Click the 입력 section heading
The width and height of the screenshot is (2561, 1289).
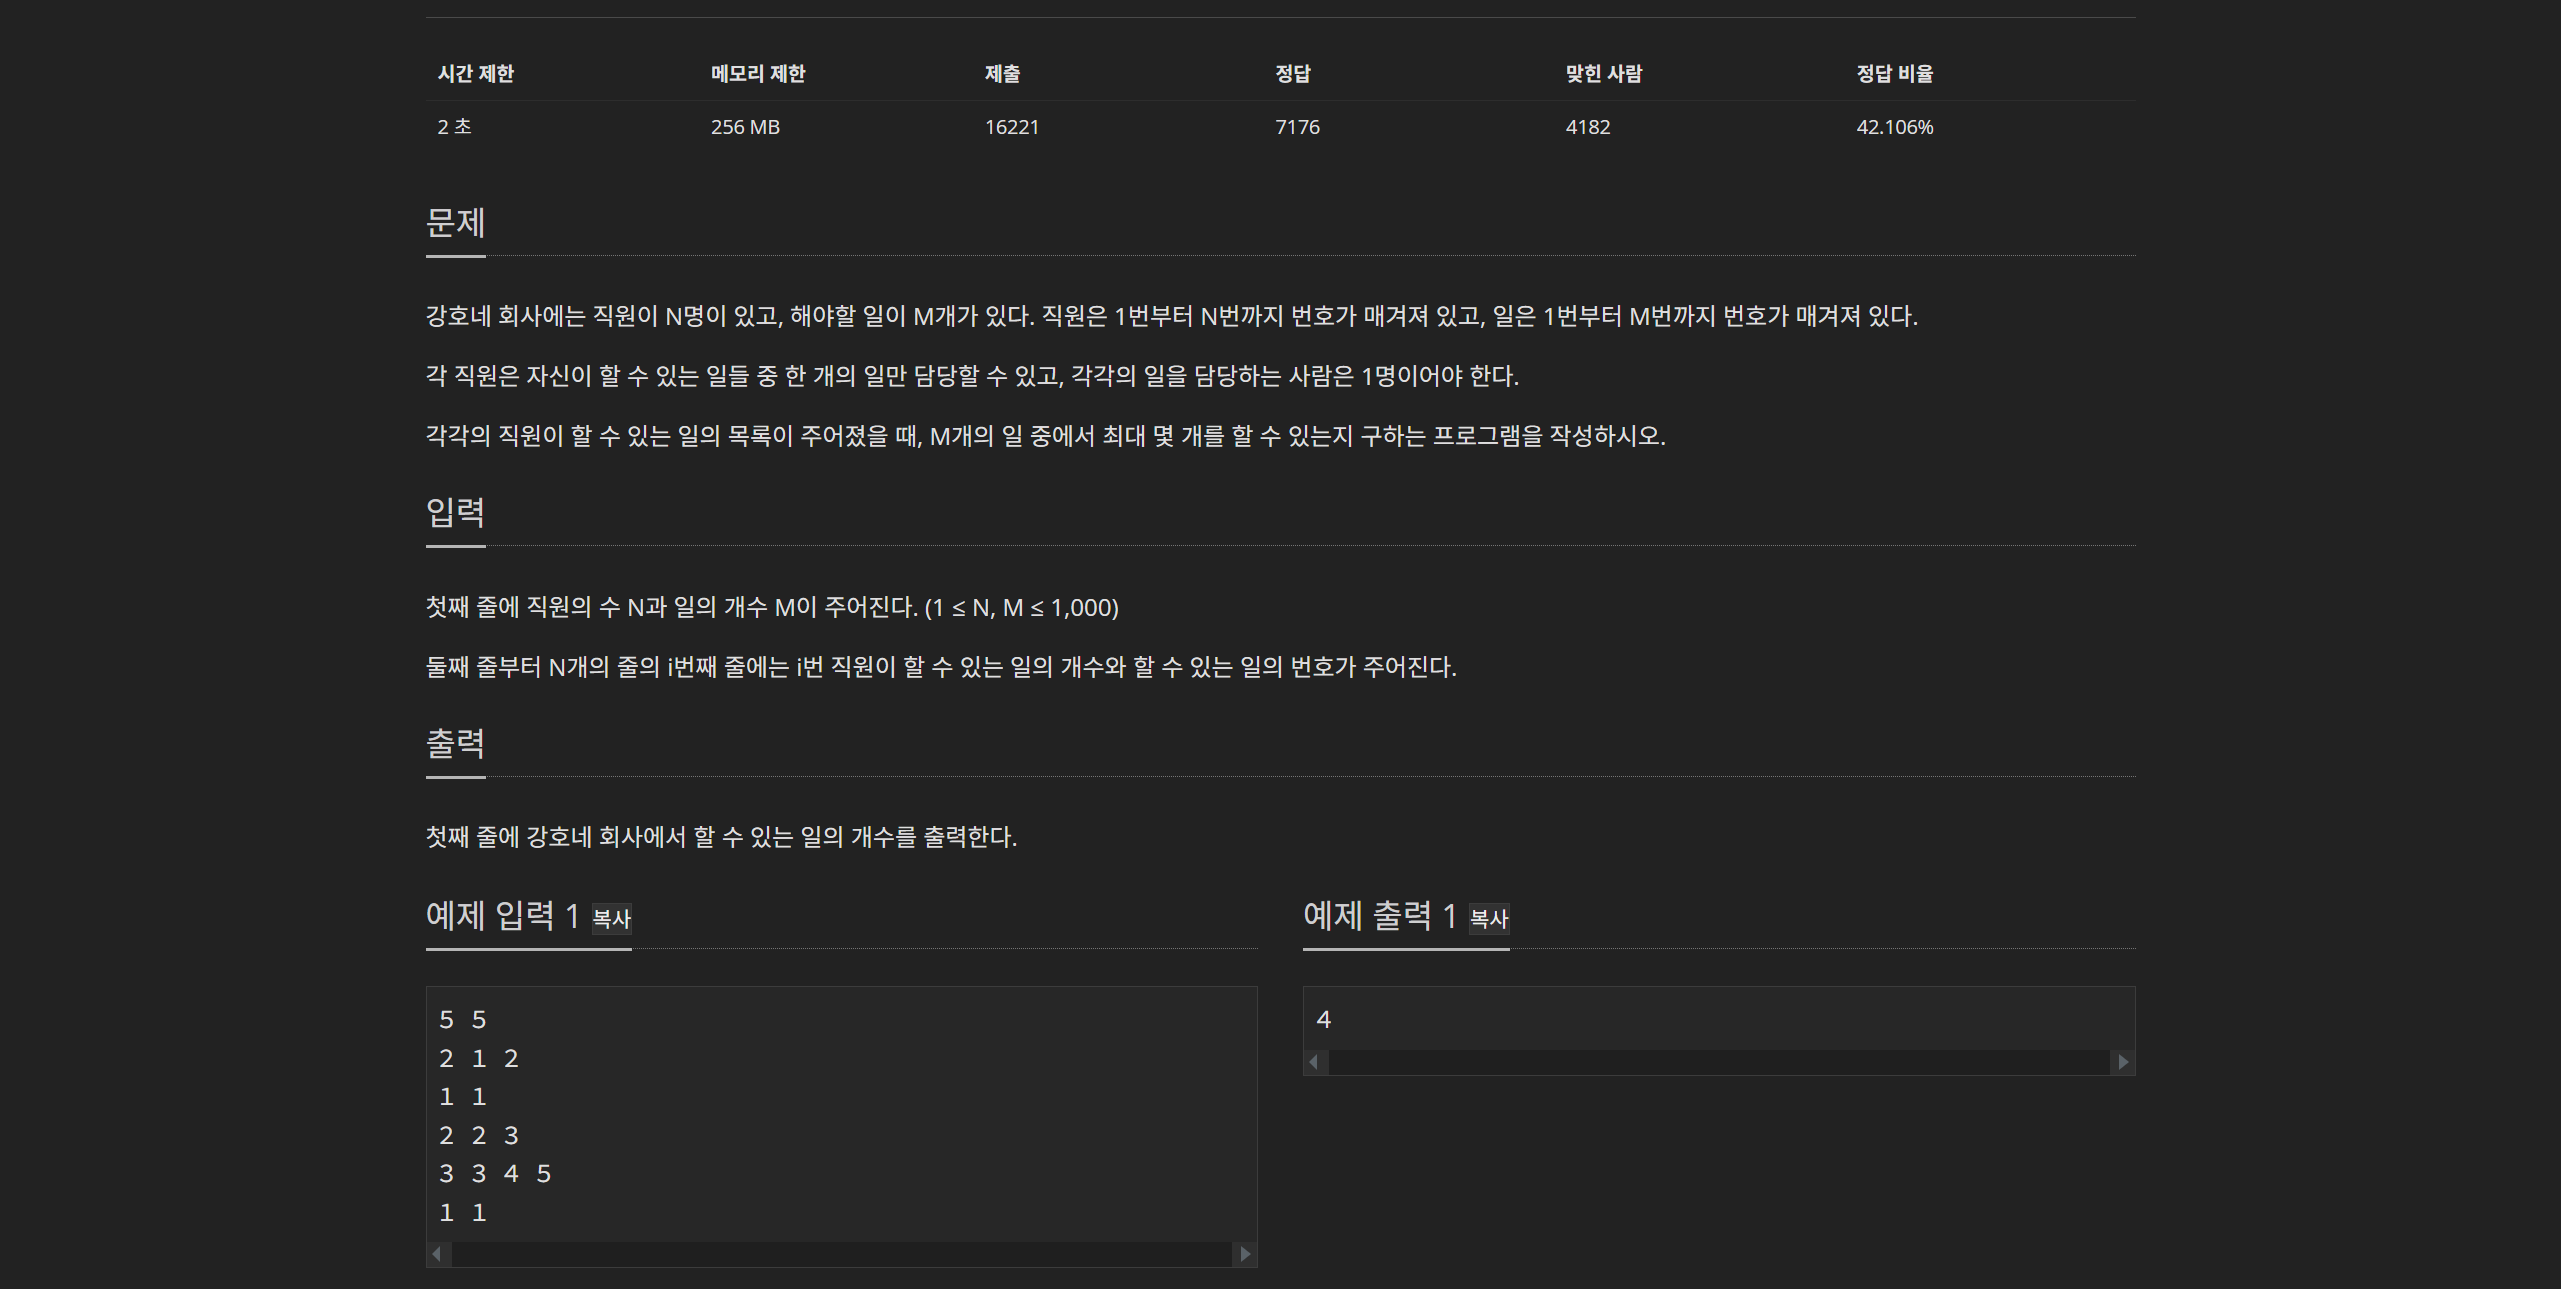point(455,512)
